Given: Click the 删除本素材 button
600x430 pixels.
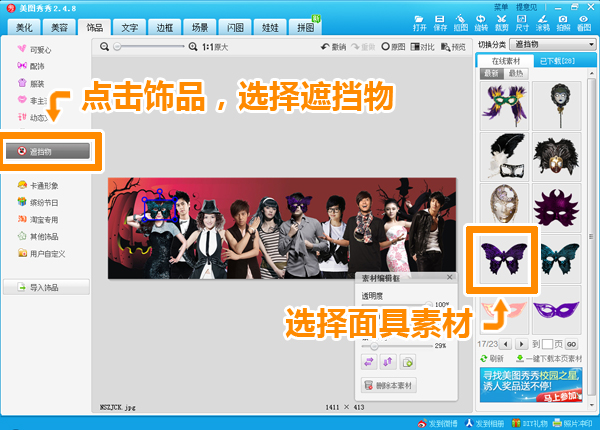Looking at the screenshot, I should [x=390, y=385].
